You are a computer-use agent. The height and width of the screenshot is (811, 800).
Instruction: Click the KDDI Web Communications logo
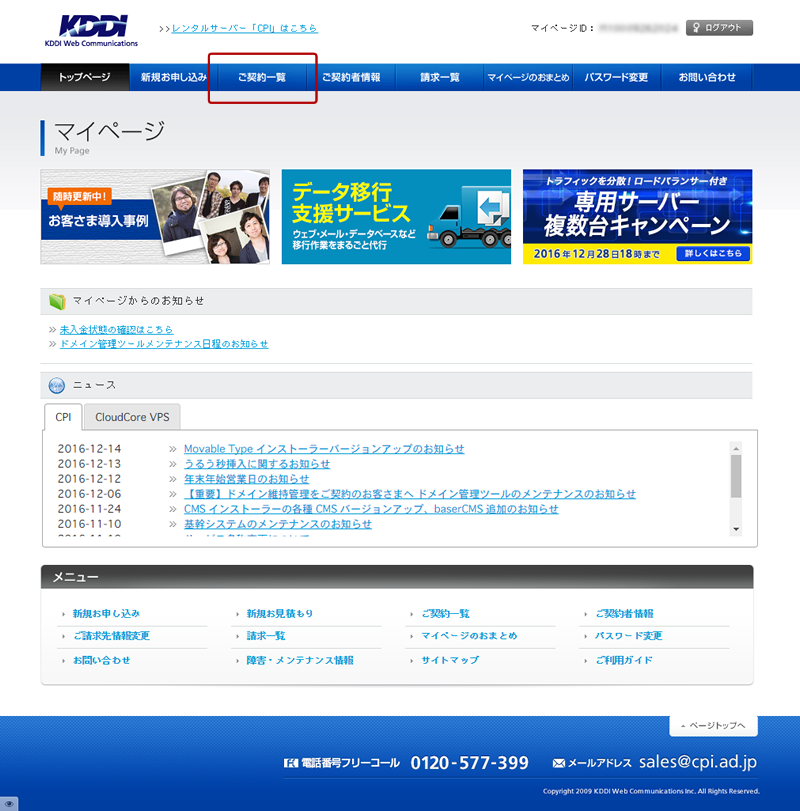(x=91, y=31)
